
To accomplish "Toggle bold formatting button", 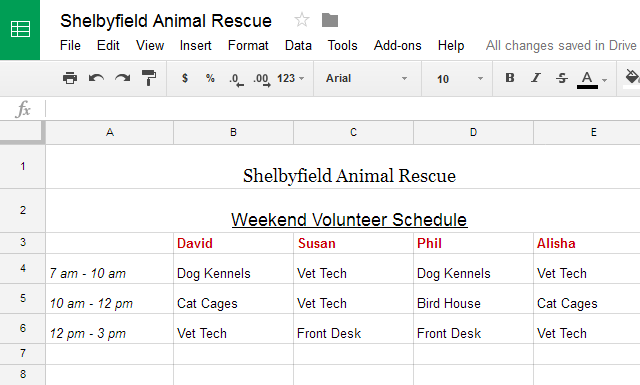I will (x=510, y=78).
